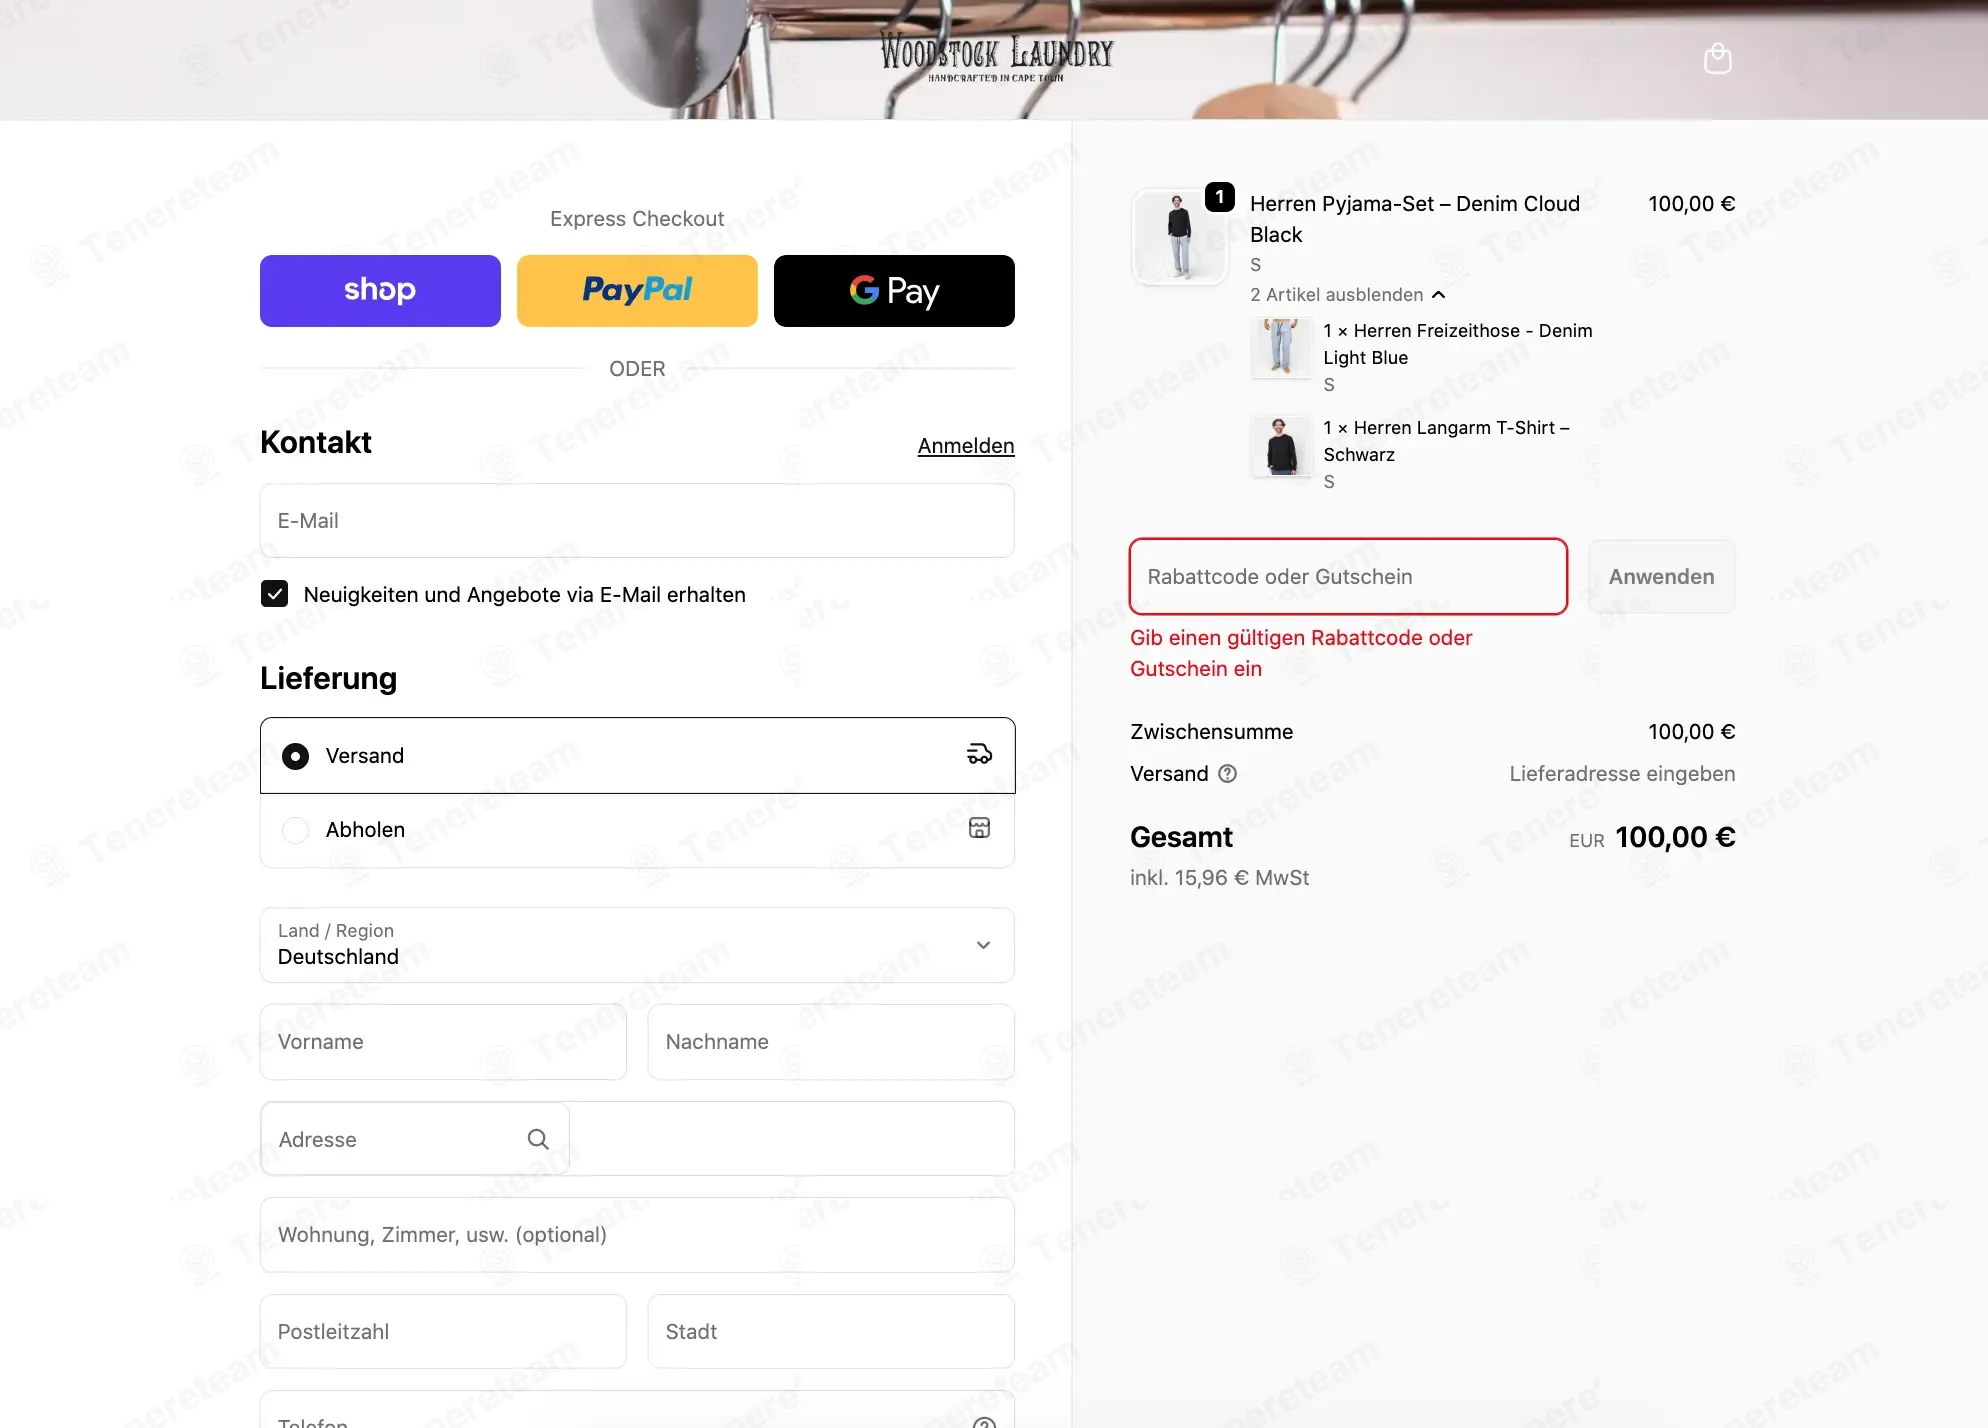
Task: Click the store pickup icon beside Abholen
Action: 979,828
